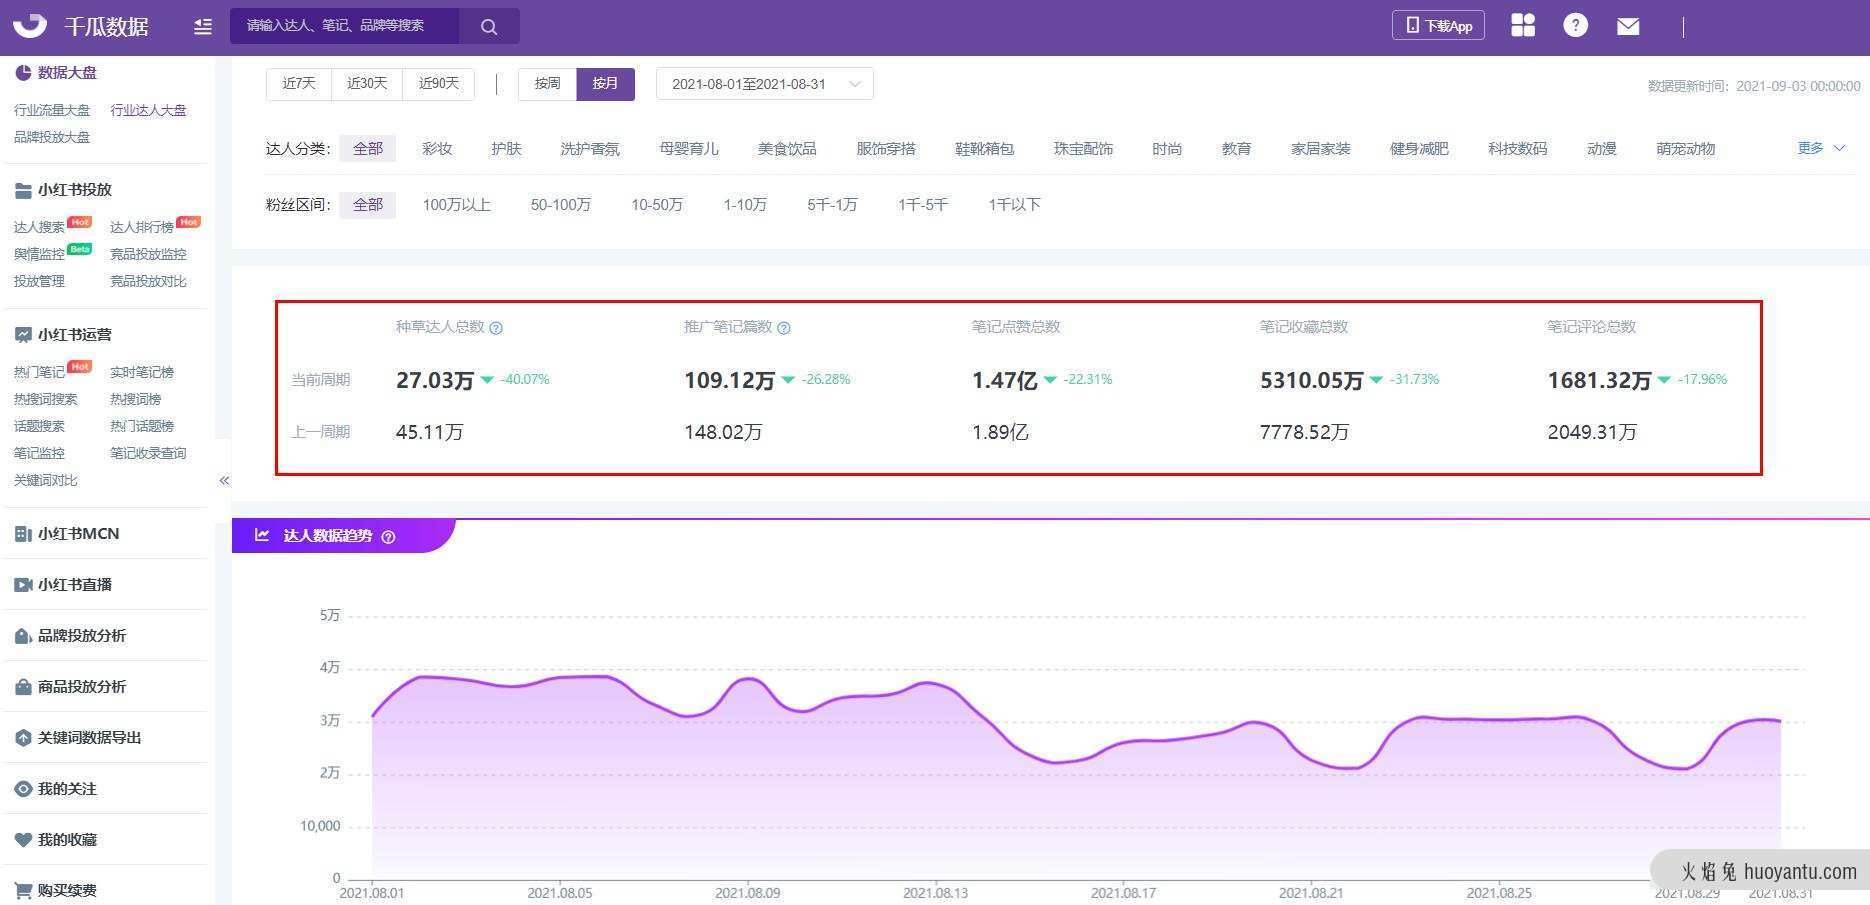The image size is (1870, 905).
Task: Filter category by 科技数码
Action: [1518, 149]
